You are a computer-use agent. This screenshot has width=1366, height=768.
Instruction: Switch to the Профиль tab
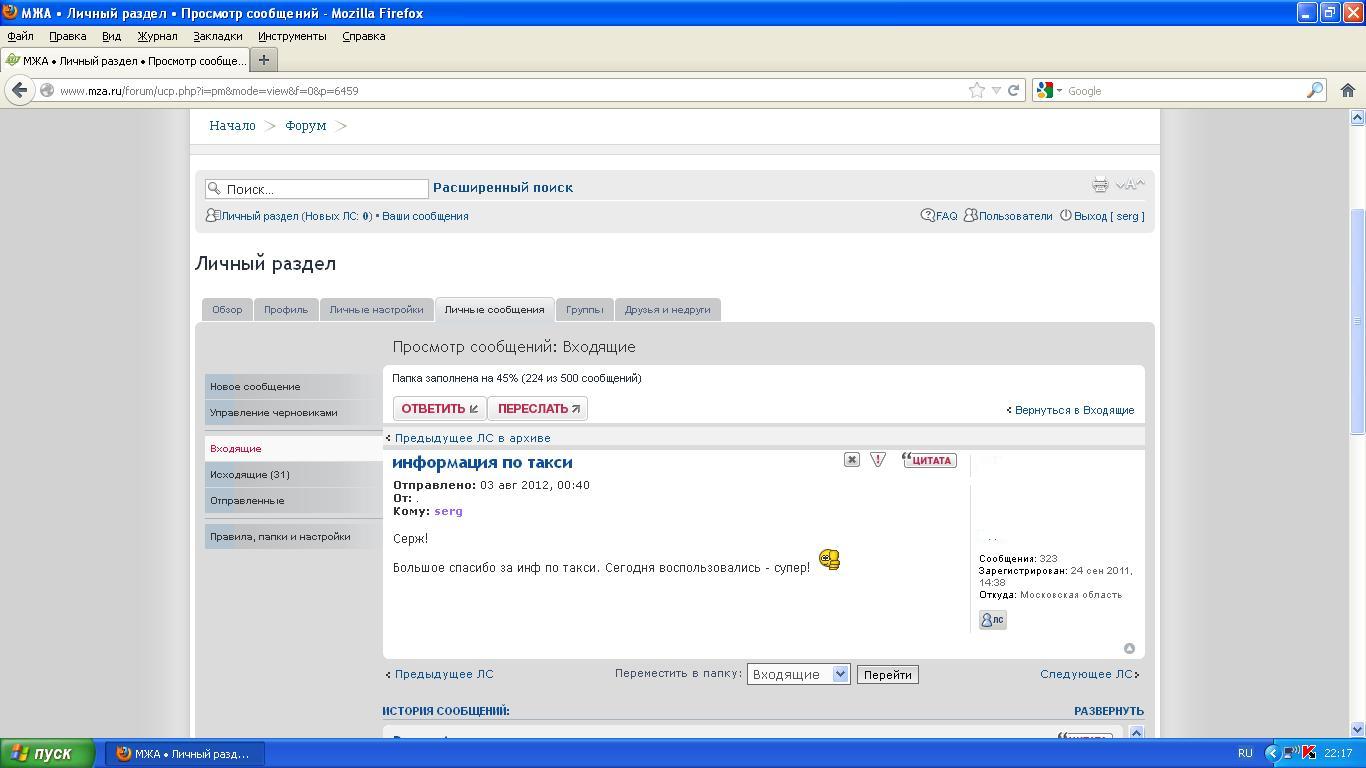point(286,310)
